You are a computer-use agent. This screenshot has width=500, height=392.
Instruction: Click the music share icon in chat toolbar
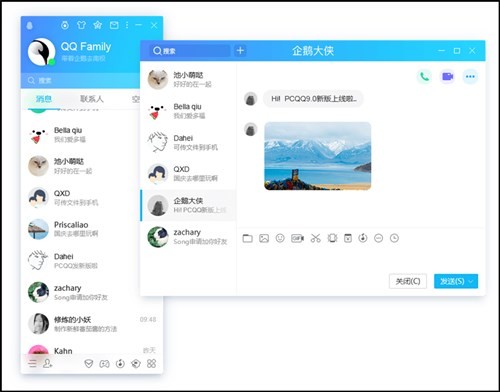363,238
